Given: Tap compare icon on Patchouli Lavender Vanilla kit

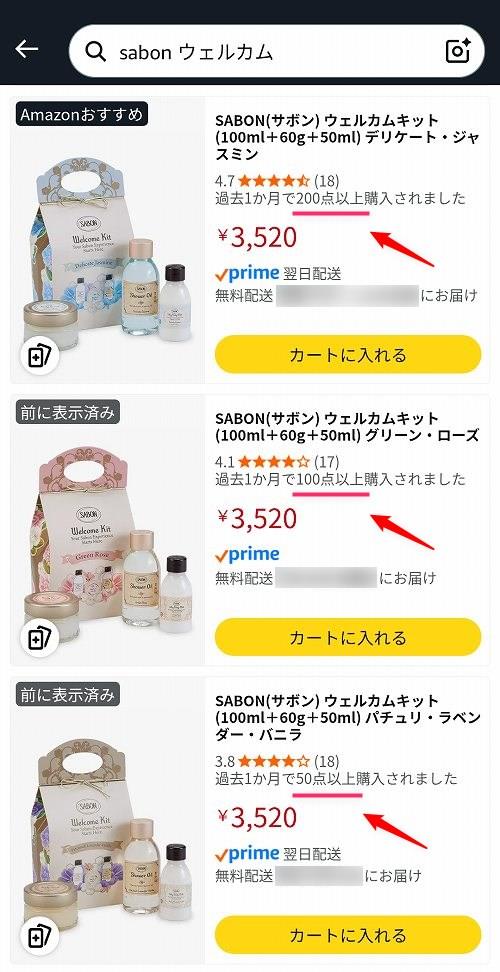Looking at the screenshot, I should point(40,936).
